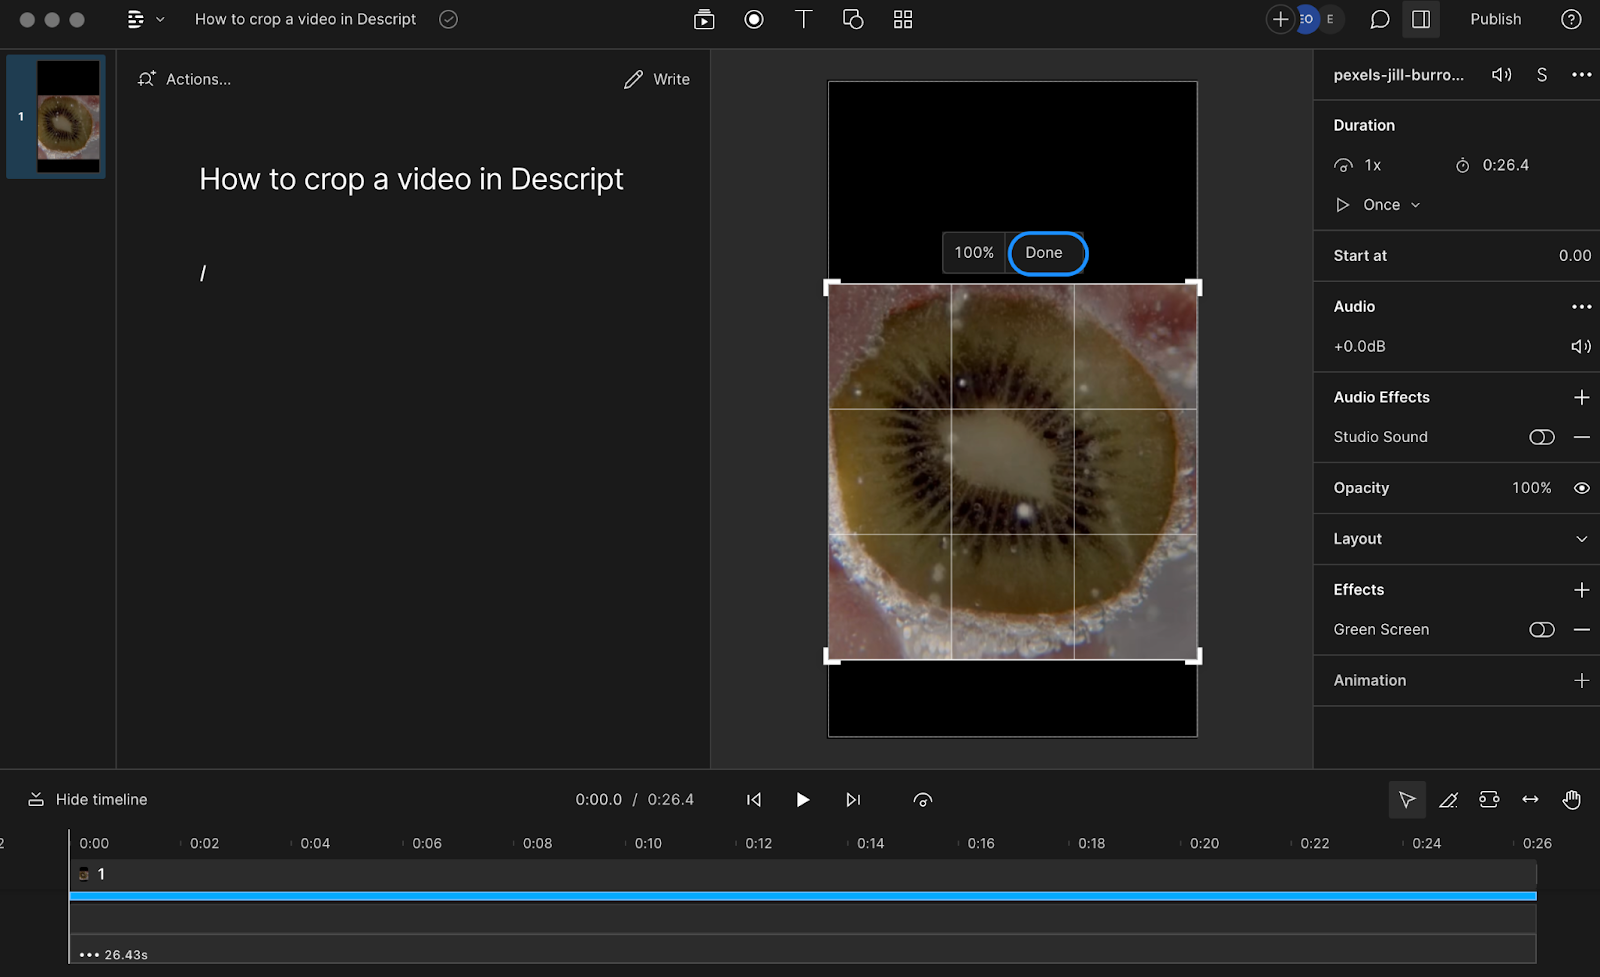Expand the Layout section
The width and height of the screenshot is (1600, 977).
[x=1581, y=539]
